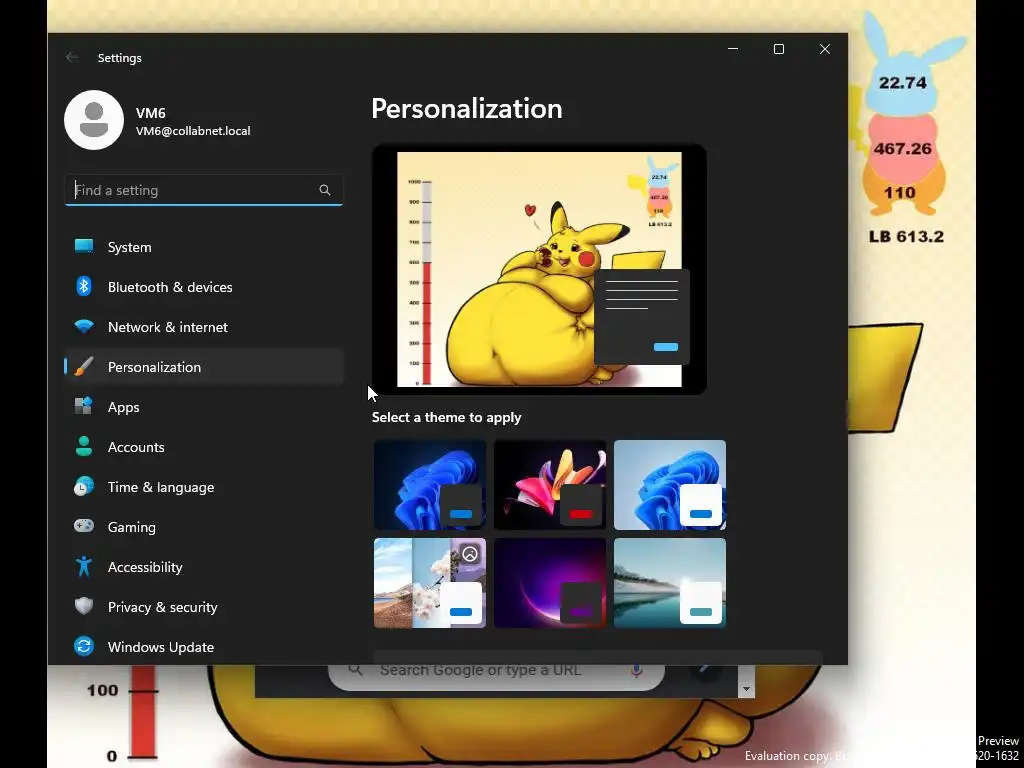The width and height of the screenshot is (1024, 768).
Task: Select the Accessibility label in sidebar
Action: 145,567
